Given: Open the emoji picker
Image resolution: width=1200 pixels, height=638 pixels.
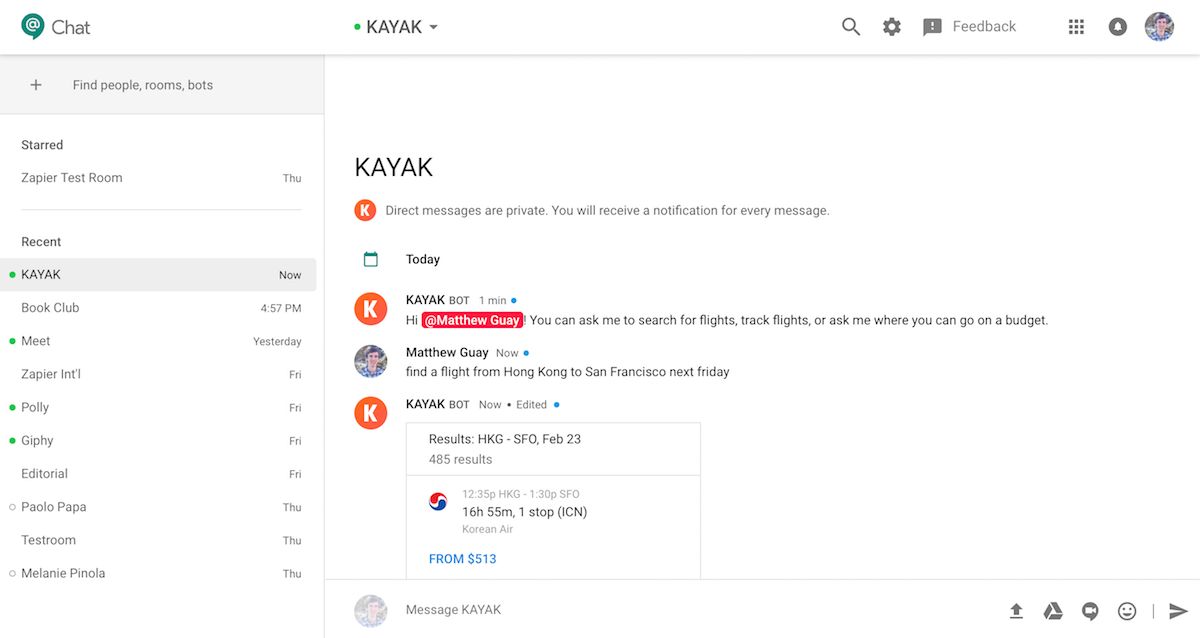Looking at the screenshot, I should [1127, 610].
